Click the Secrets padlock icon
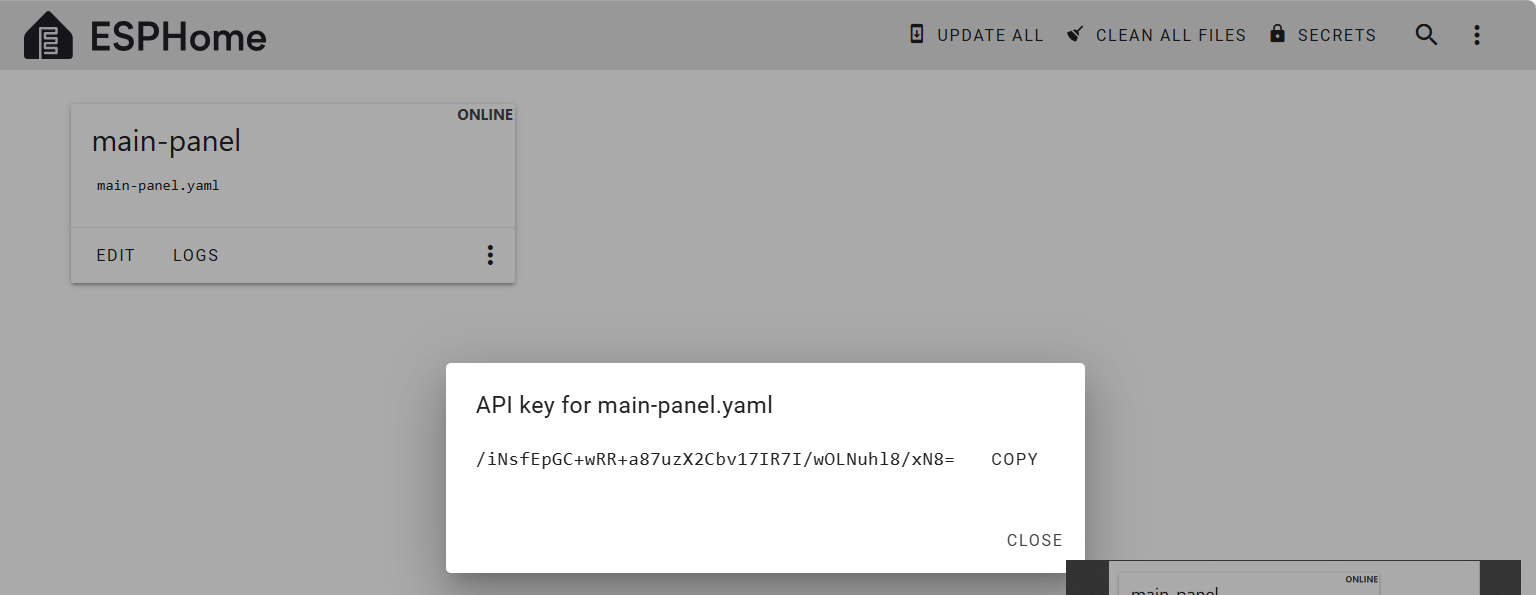This screenshot has width=1536, height=595. (1277, 34)
